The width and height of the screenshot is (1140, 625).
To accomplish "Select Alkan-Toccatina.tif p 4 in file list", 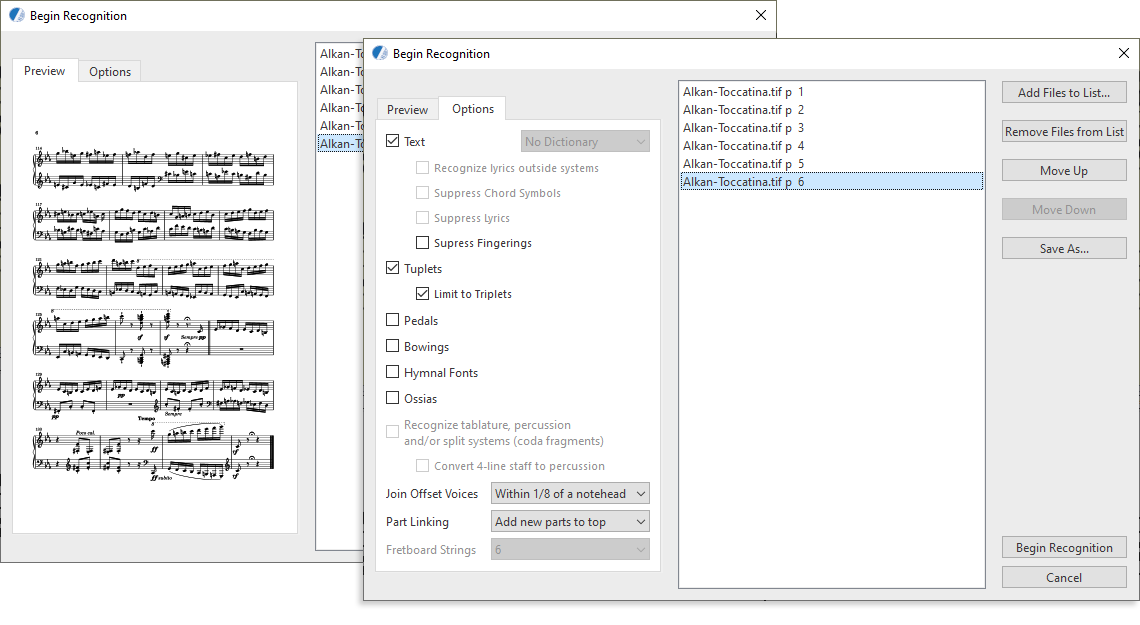I will 831,145.
